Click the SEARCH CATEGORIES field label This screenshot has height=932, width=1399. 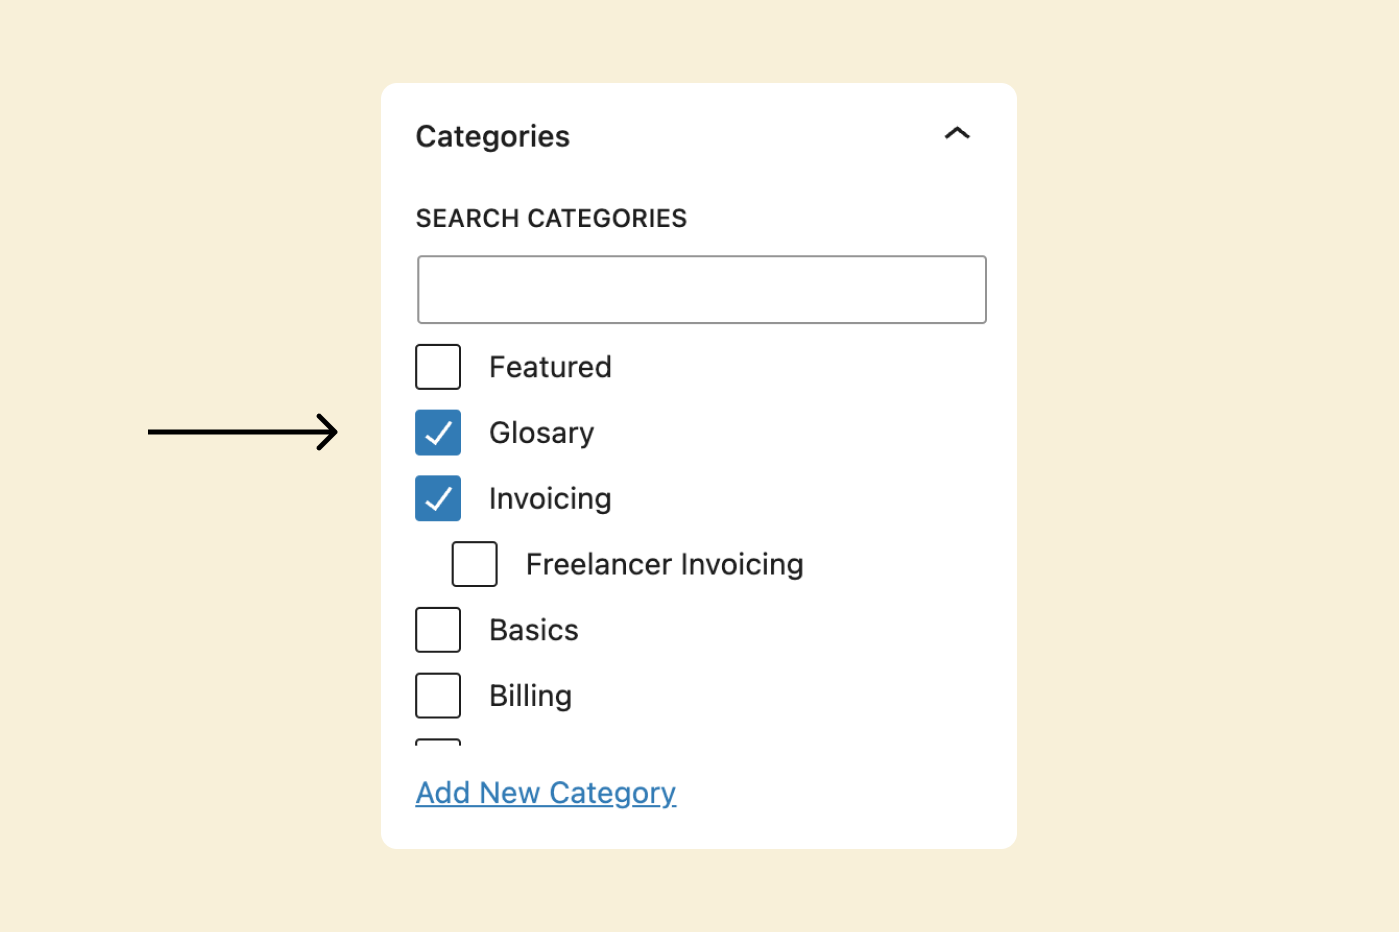(x=551, y=218)
